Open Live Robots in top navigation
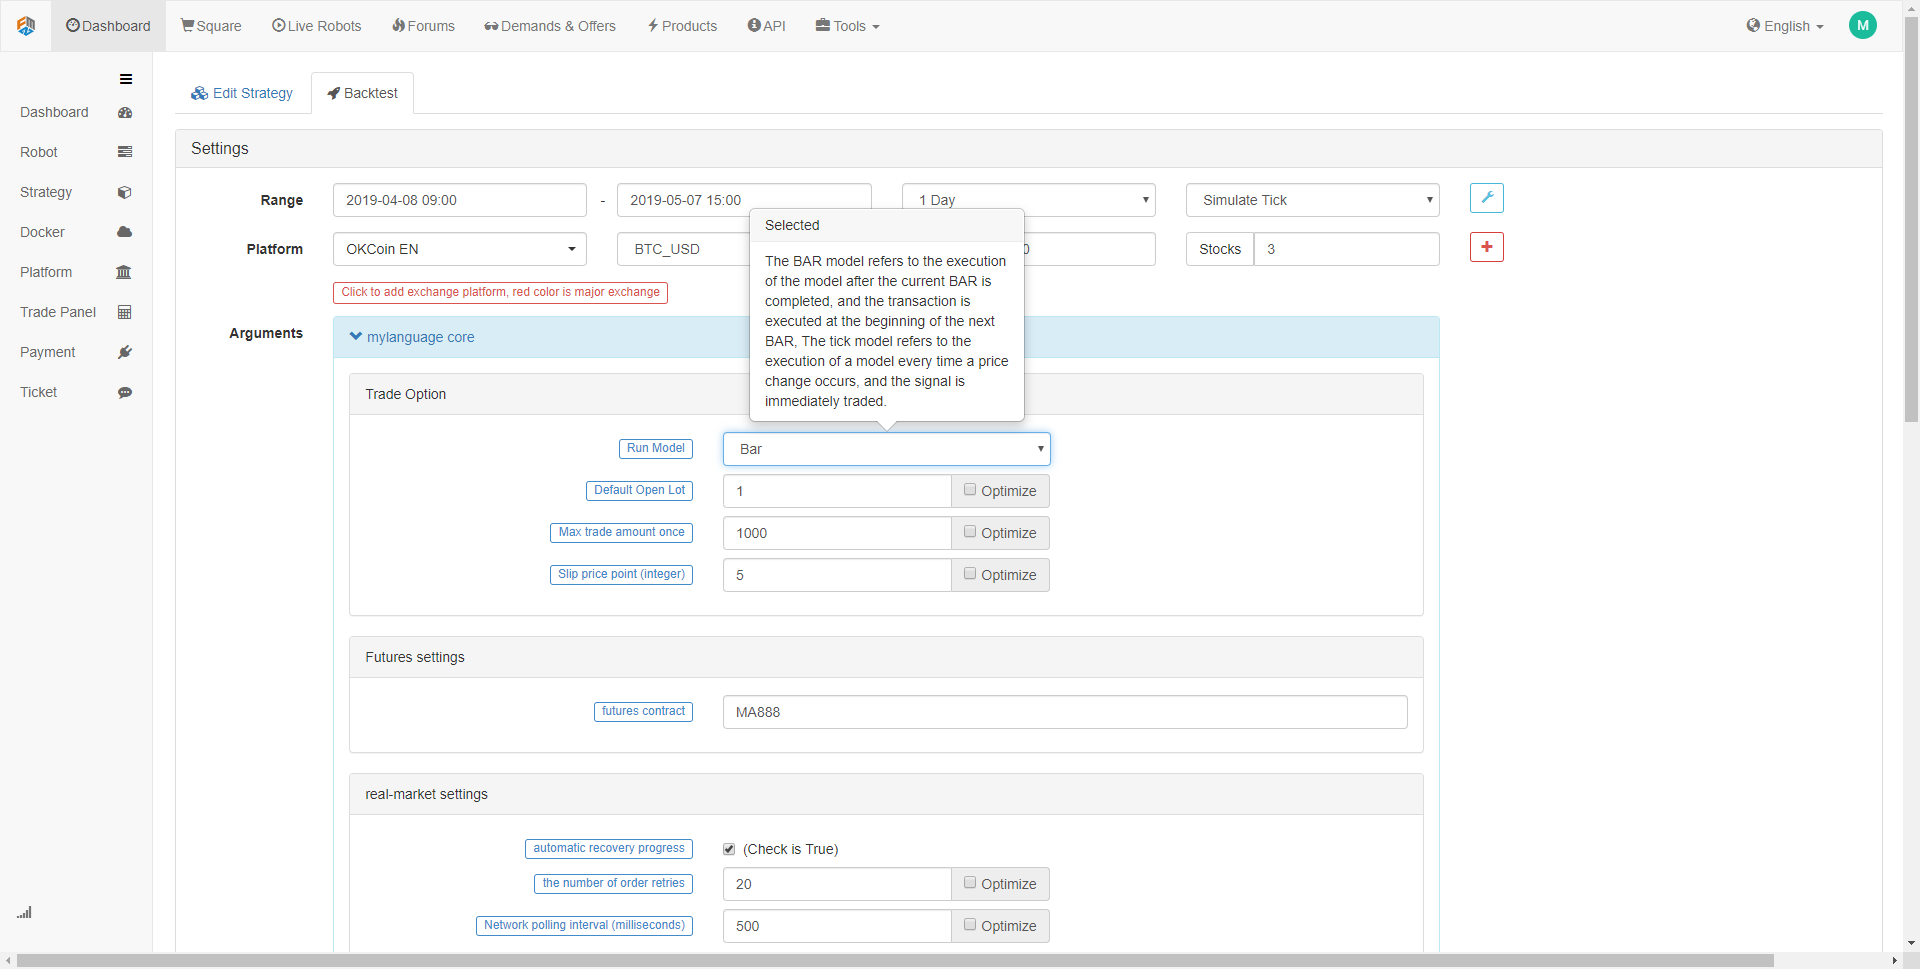Image resolution: width=1920 pixels, height=969 pixels. click(x=317, y=26)
